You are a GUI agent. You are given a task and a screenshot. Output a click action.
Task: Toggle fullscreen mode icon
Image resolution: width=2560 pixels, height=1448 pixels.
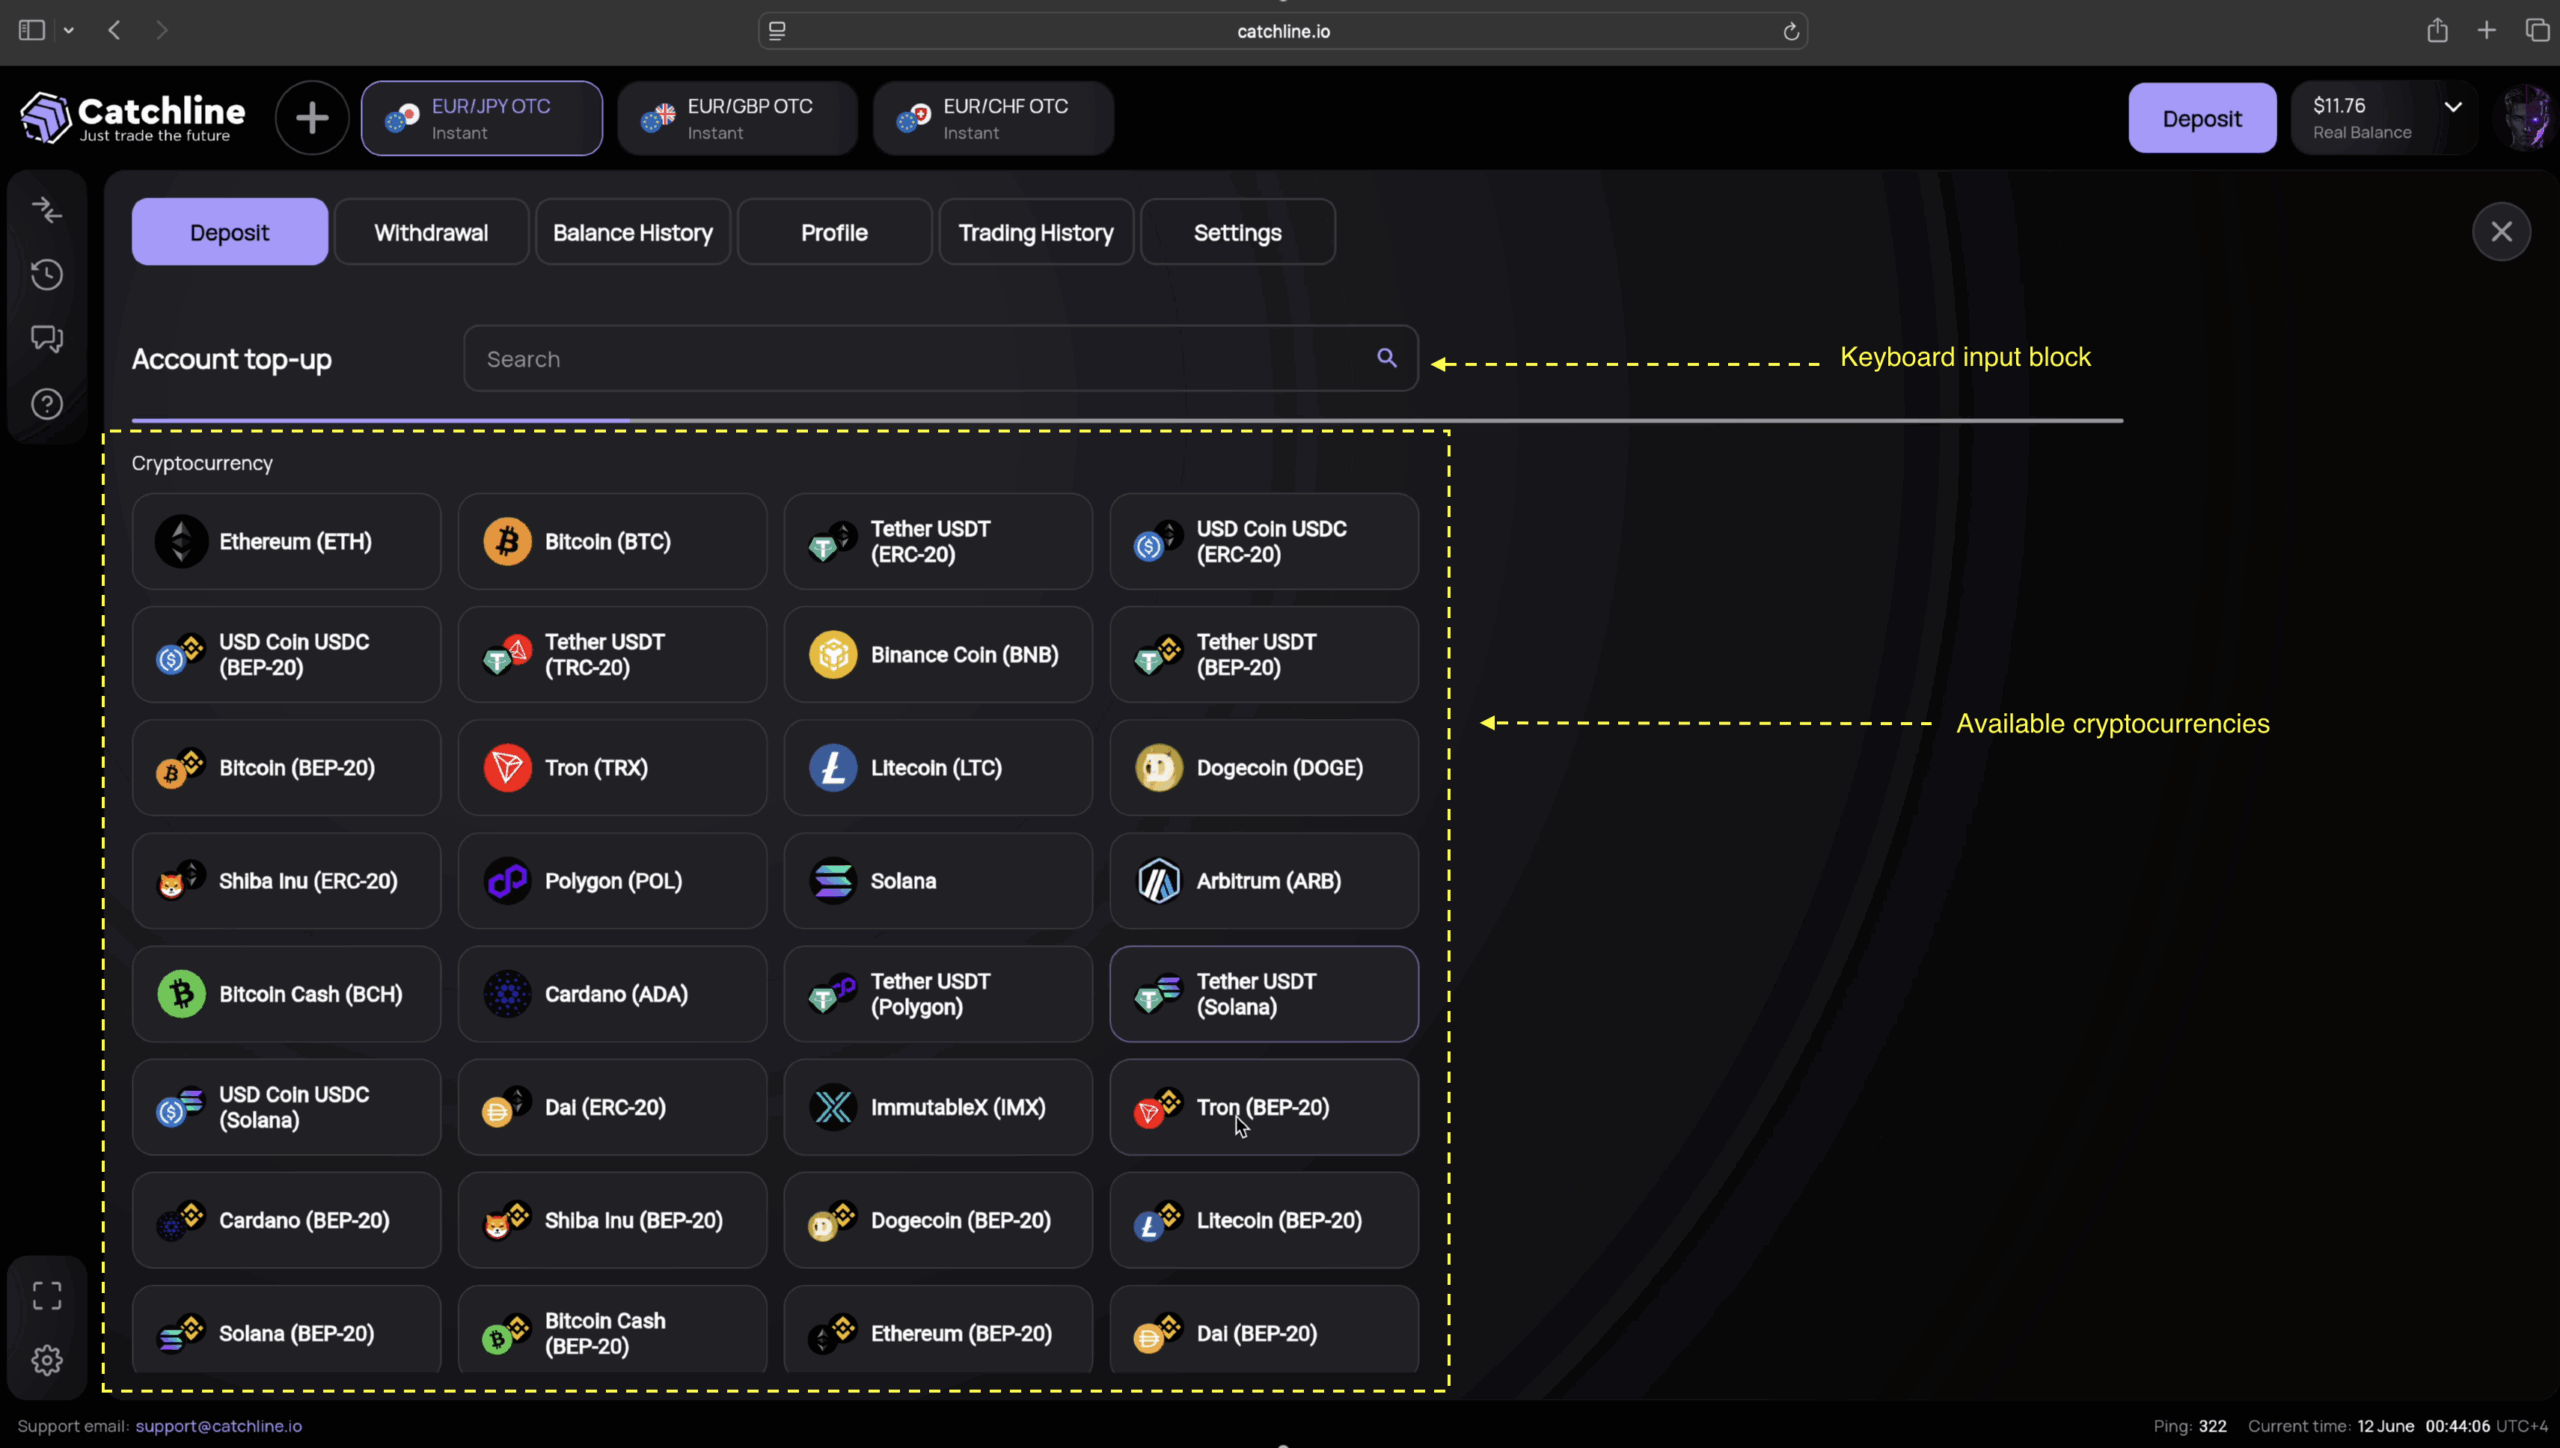[x=47, y=1296]
